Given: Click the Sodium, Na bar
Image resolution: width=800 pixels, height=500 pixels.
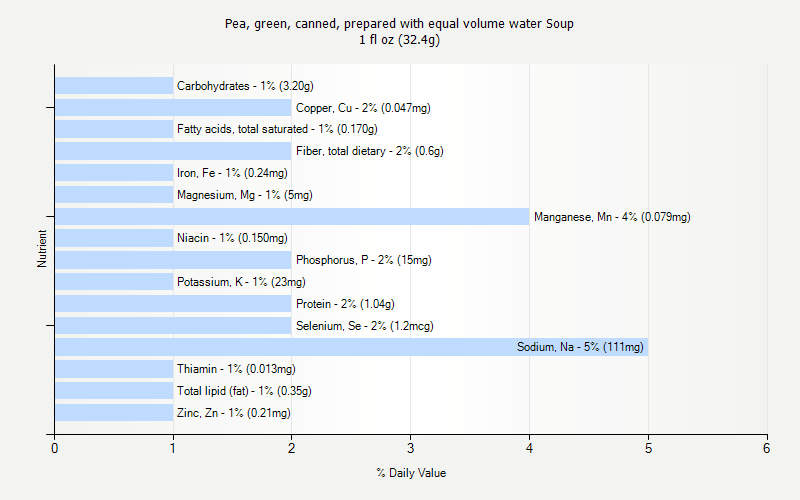Looking at the screenshot, I should [x=350, y=347].
